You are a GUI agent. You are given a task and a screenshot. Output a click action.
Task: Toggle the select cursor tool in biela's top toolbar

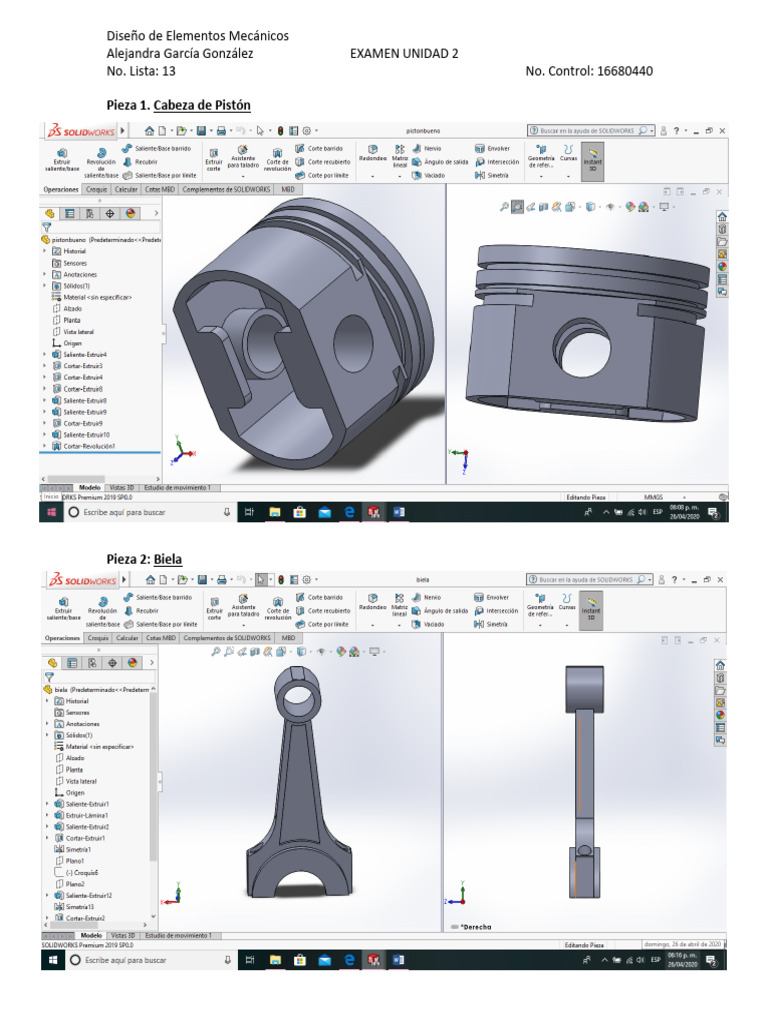[x=260, y=578]
